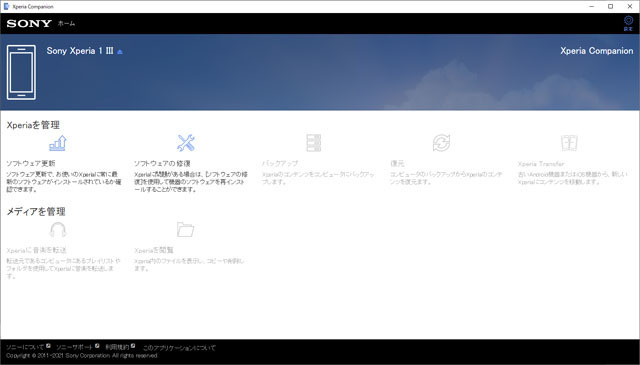This screenshot has width=640, height=365.
Task: Click the Xperia Companion title bar icon
Action: (6, 6)
